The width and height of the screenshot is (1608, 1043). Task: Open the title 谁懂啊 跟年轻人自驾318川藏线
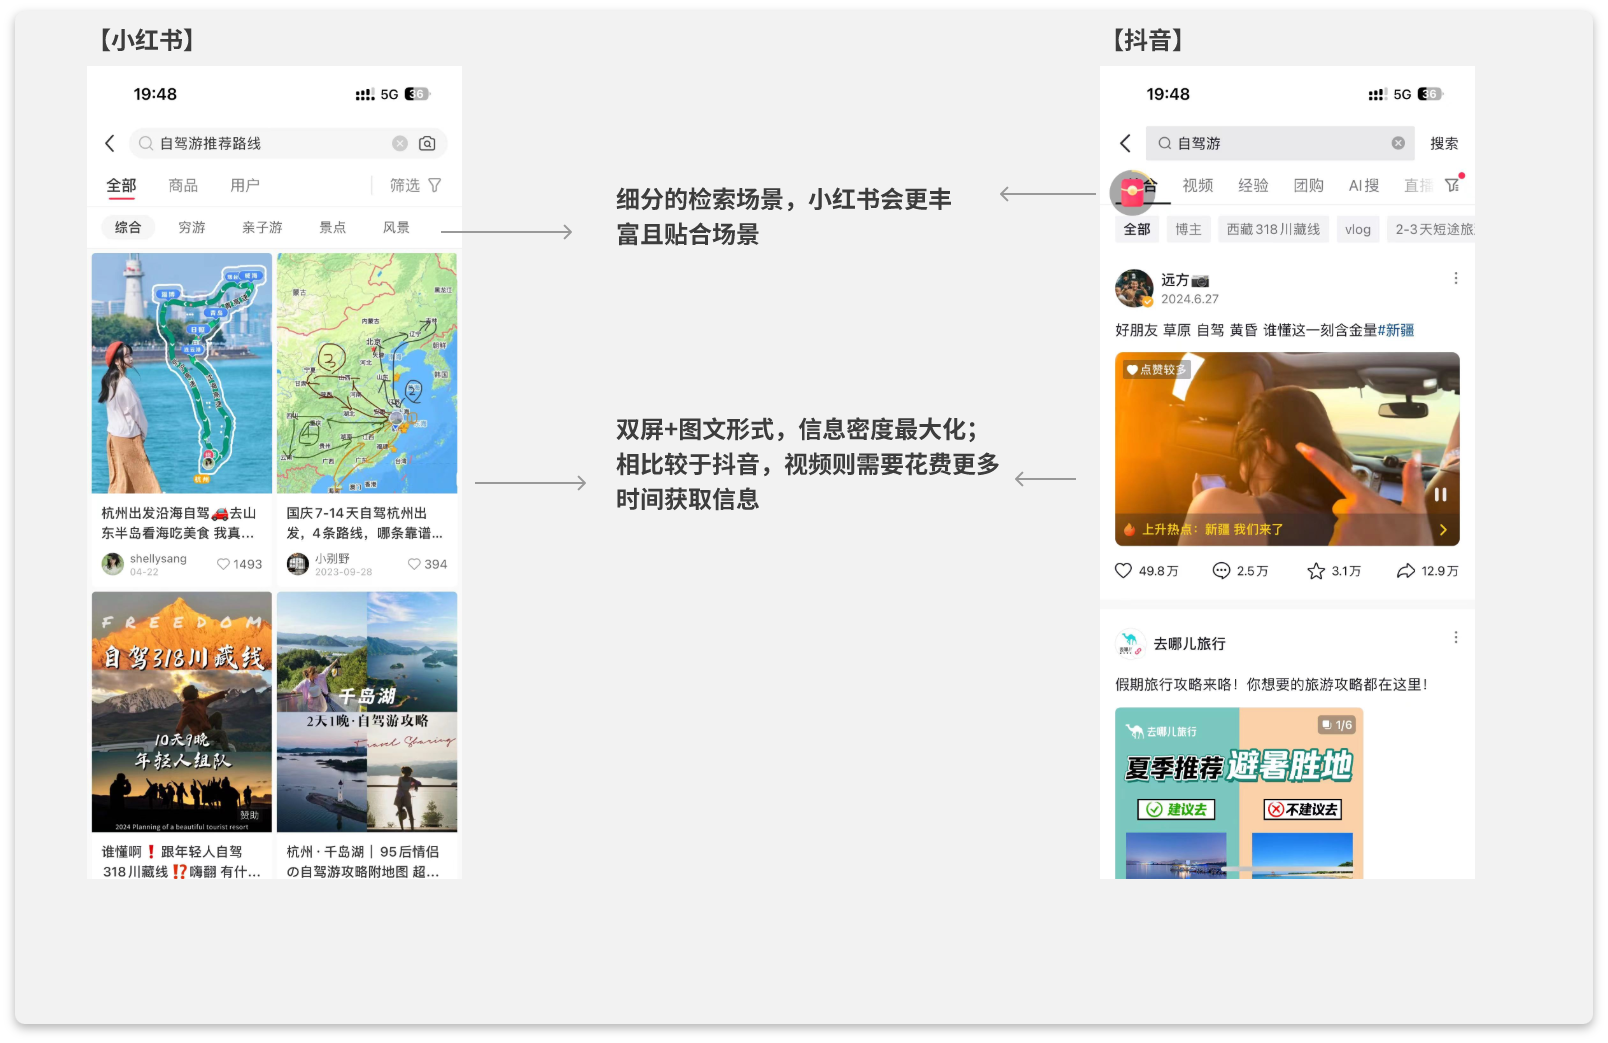(x=181, y=861)
